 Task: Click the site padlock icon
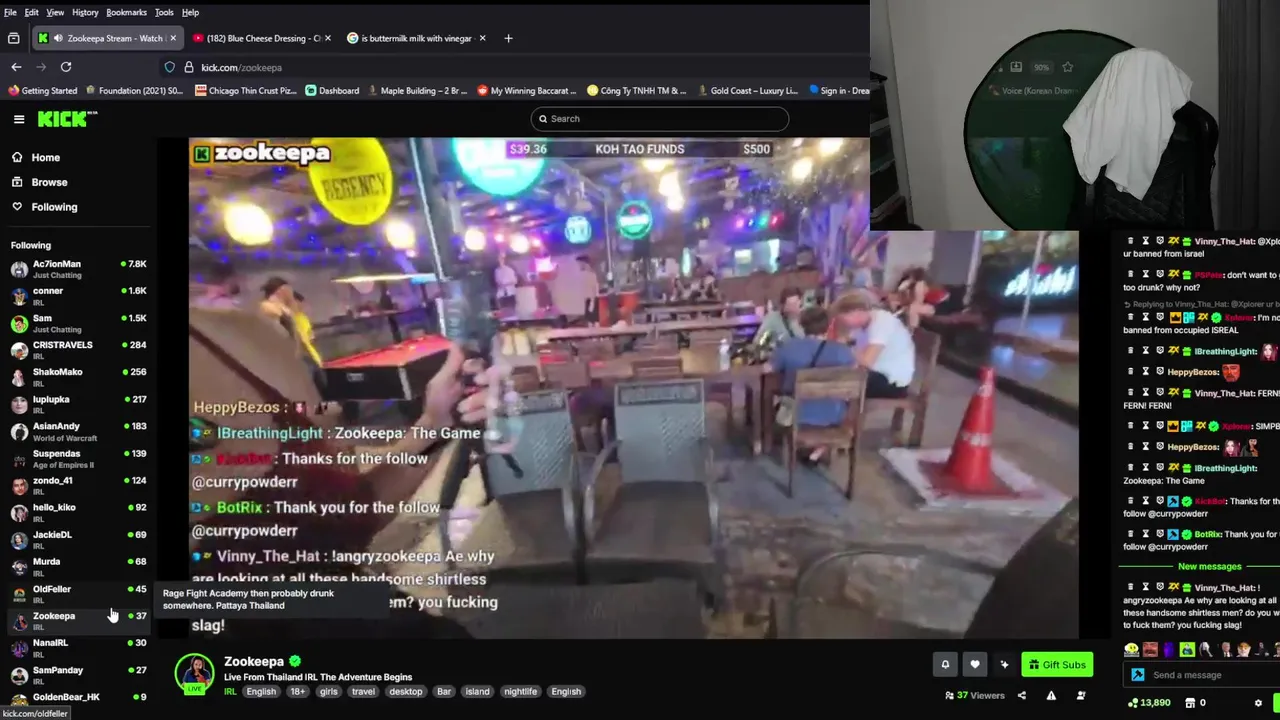[x=188, y=67]
